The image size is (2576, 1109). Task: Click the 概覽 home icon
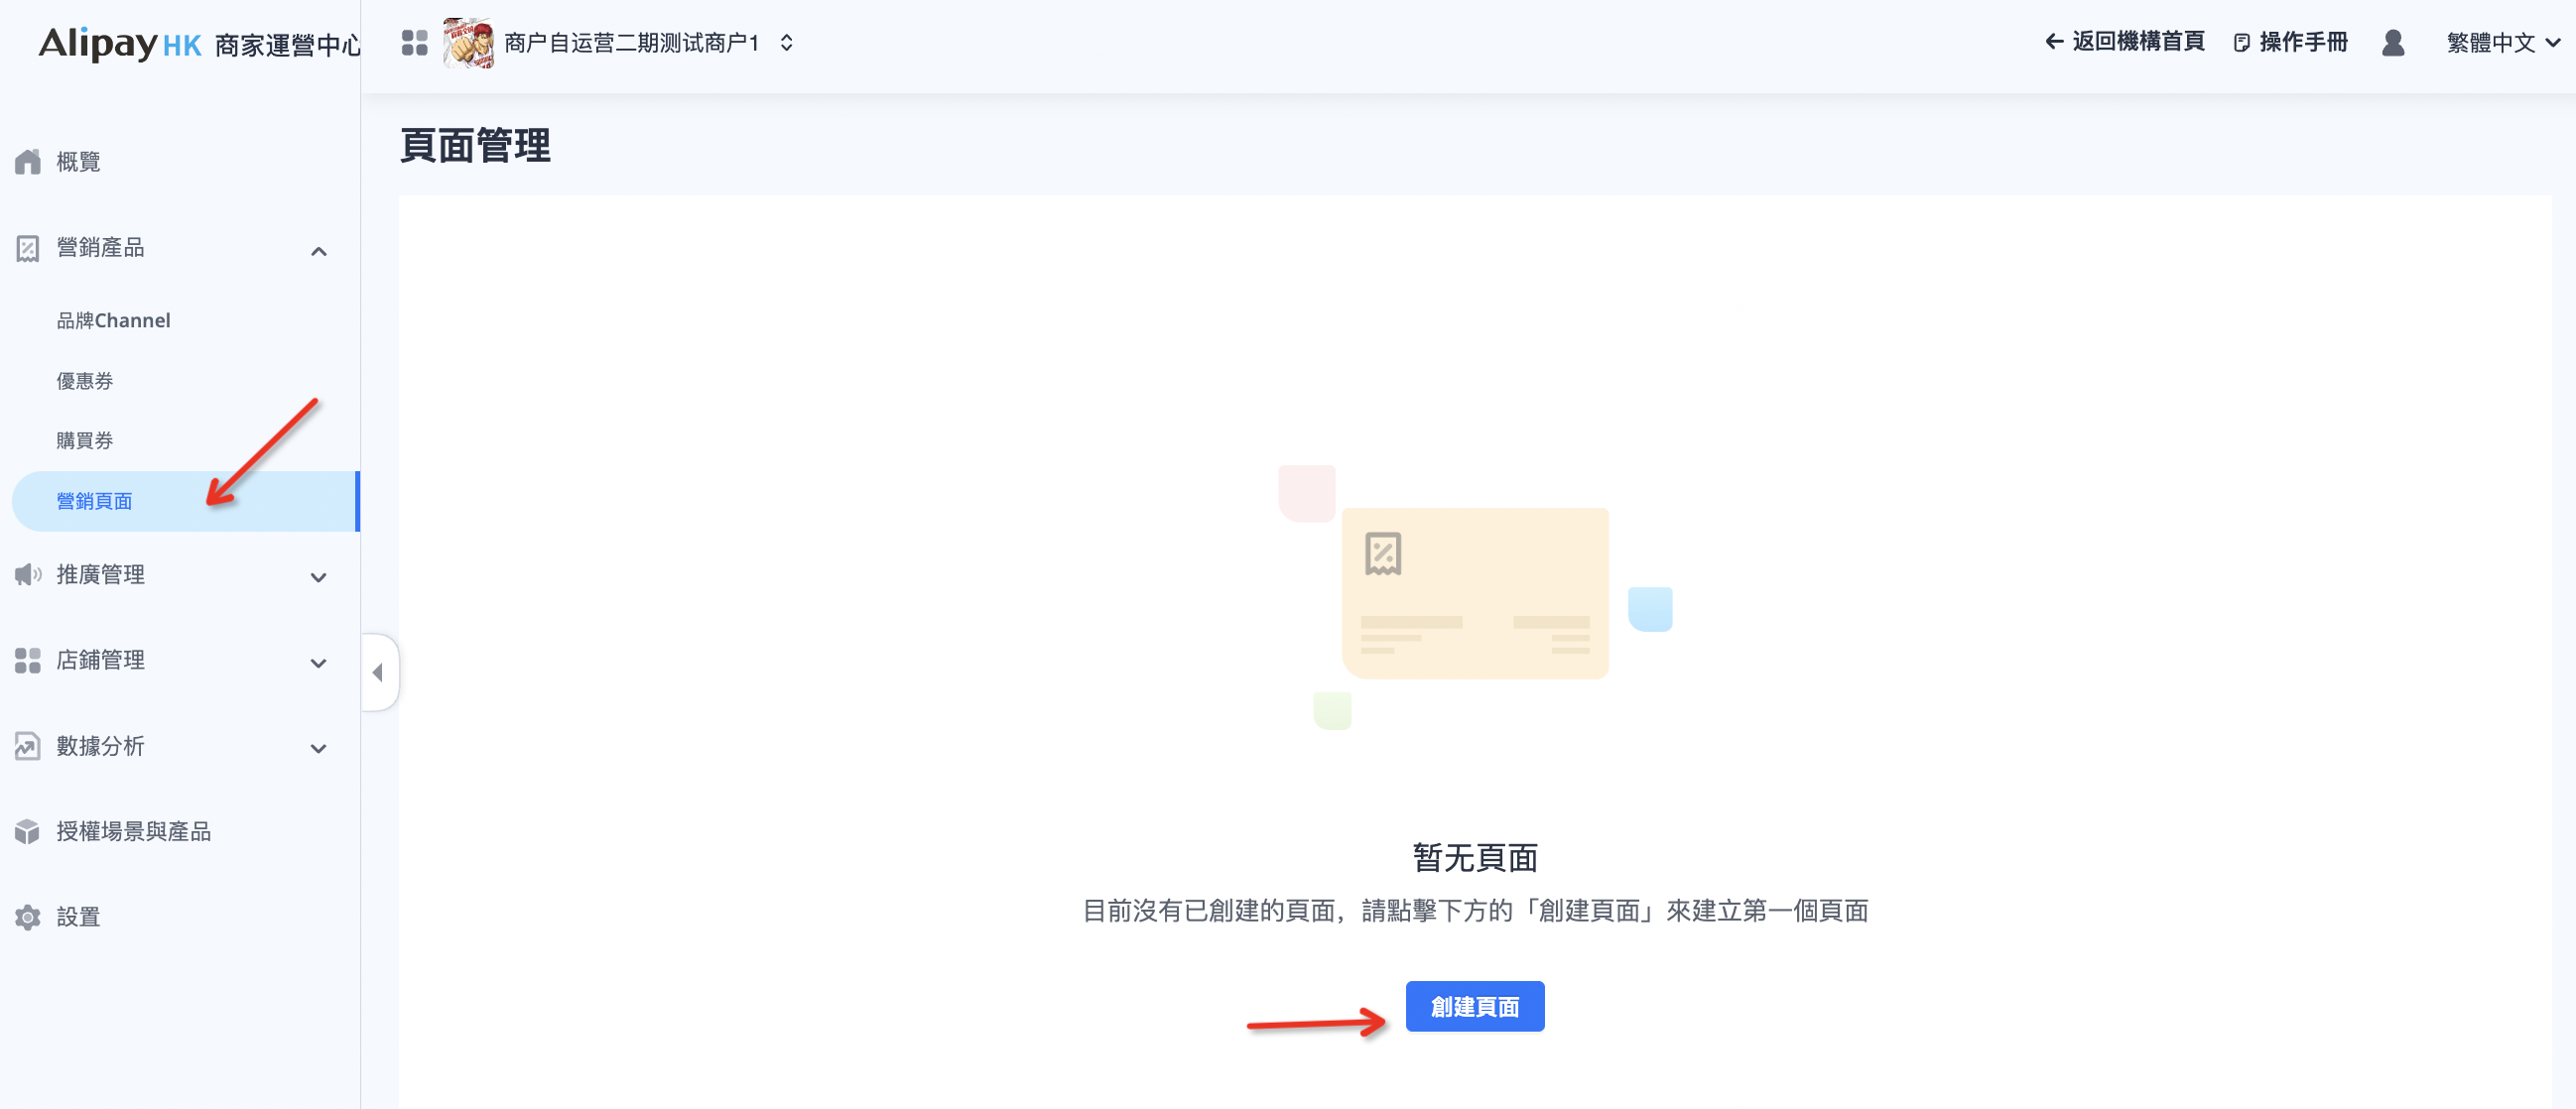click(28, 162)
